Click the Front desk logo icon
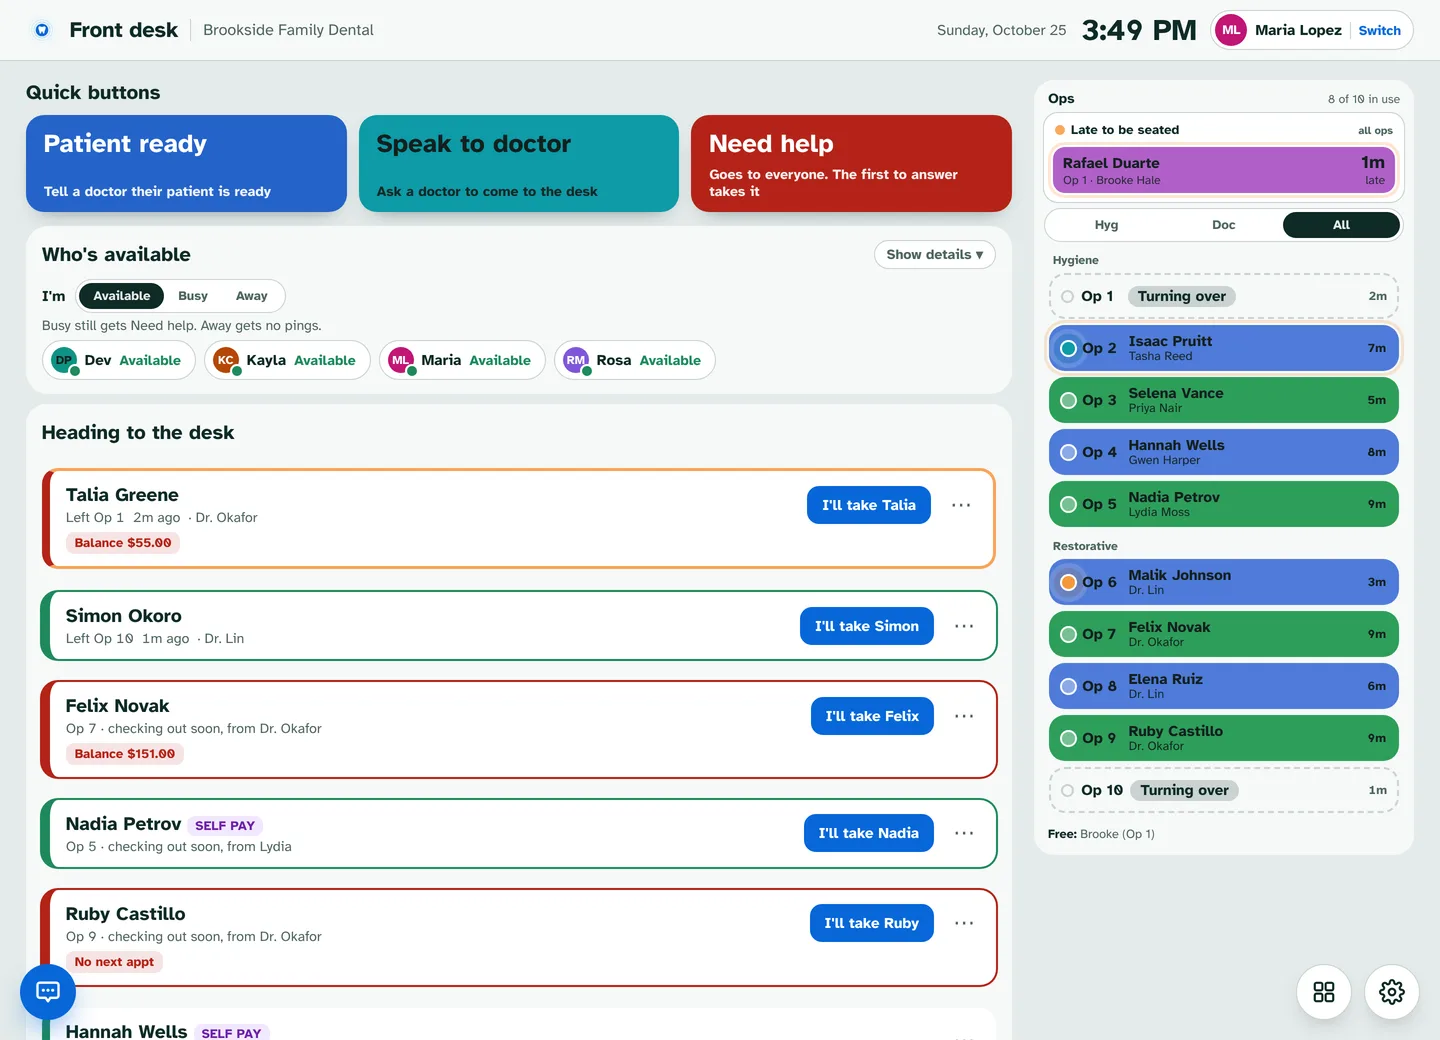This screenshot has width=1440, height=1040. click(42, 30)
